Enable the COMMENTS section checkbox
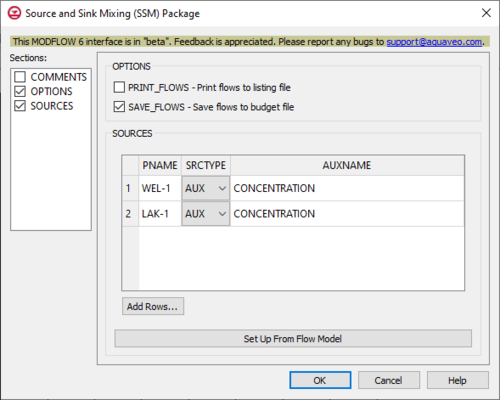 20,77
